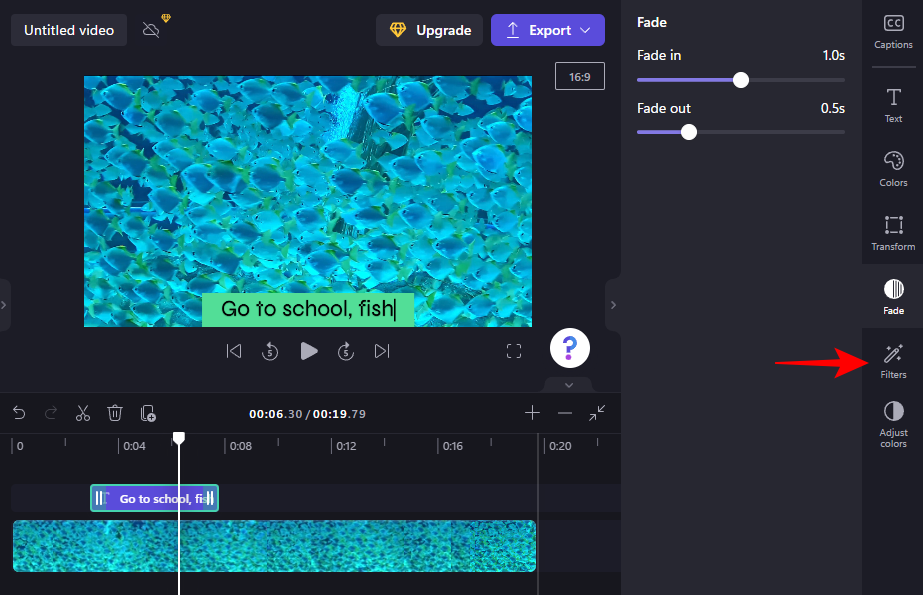
Task: Open the help question mark button
Action: [570, 348]
